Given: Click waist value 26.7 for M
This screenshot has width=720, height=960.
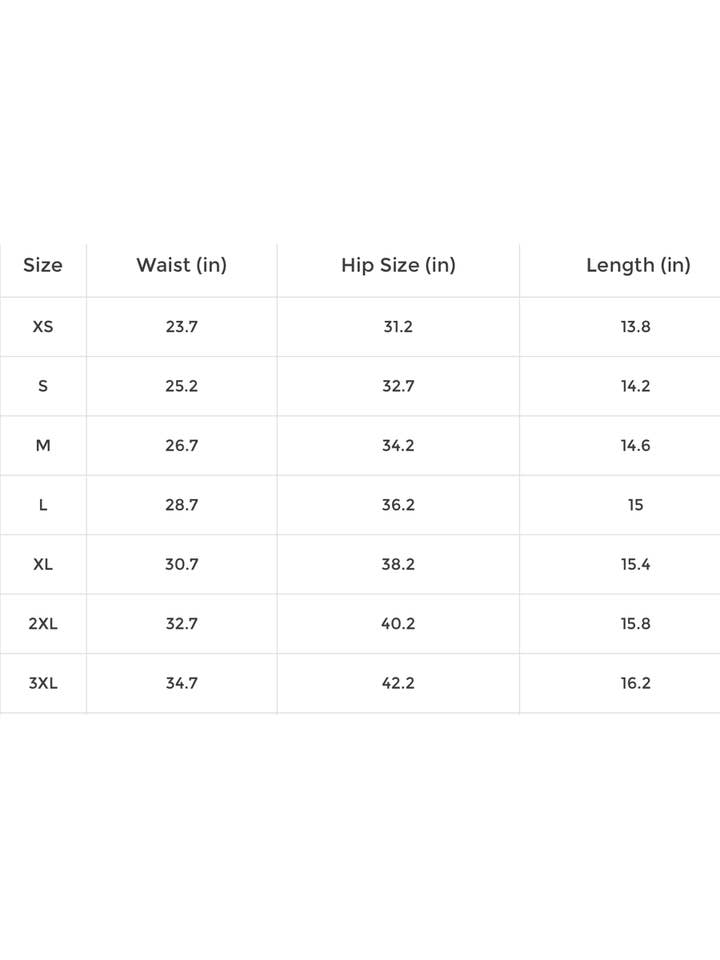Looking at the screenshot, I should [x=181, y=445].
